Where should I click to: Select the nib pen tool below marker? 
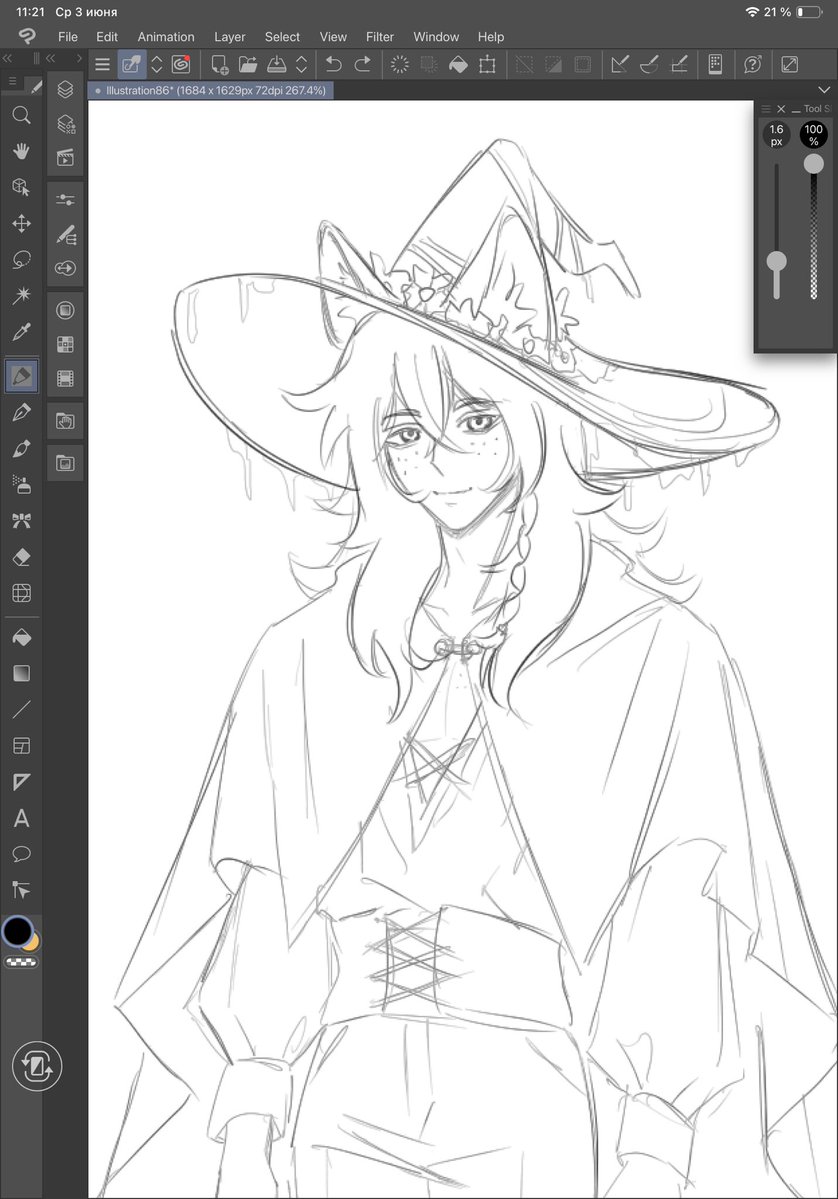(21, 413)
